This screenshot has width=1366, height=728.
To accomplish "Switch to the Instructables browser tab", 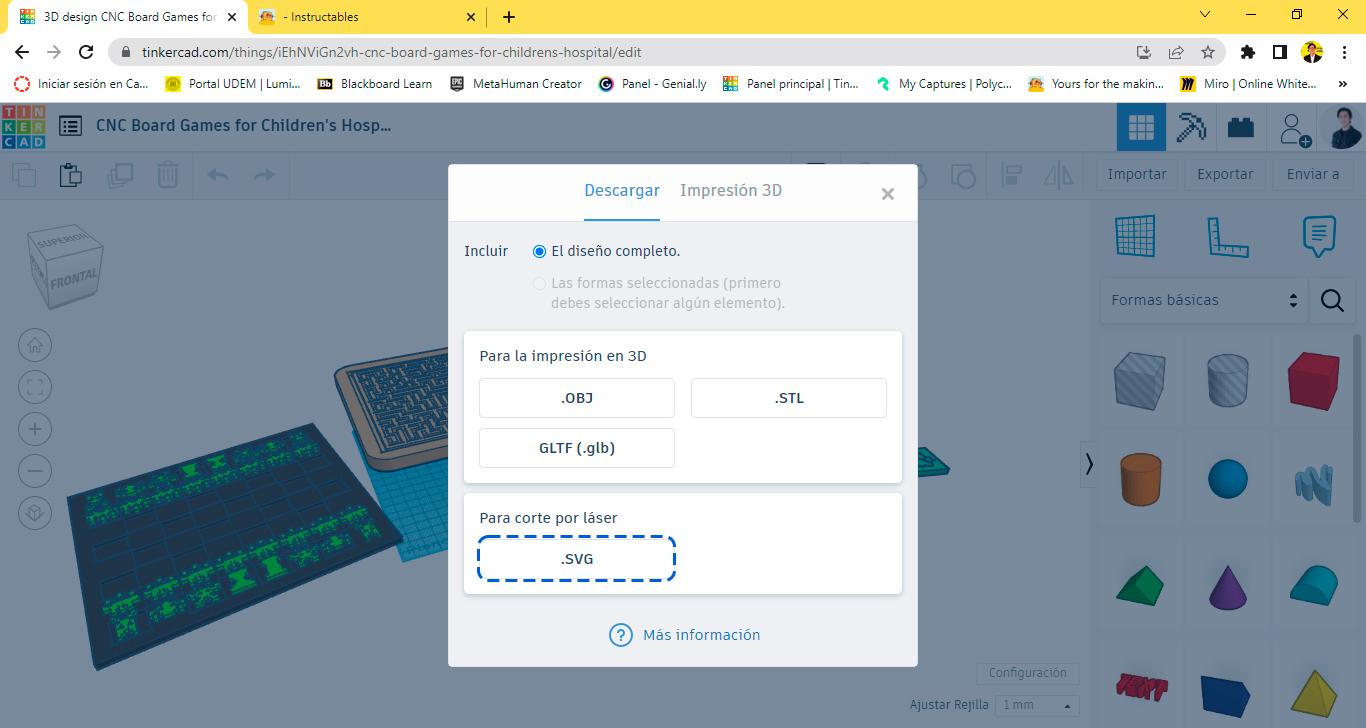I will coord(366,17).
